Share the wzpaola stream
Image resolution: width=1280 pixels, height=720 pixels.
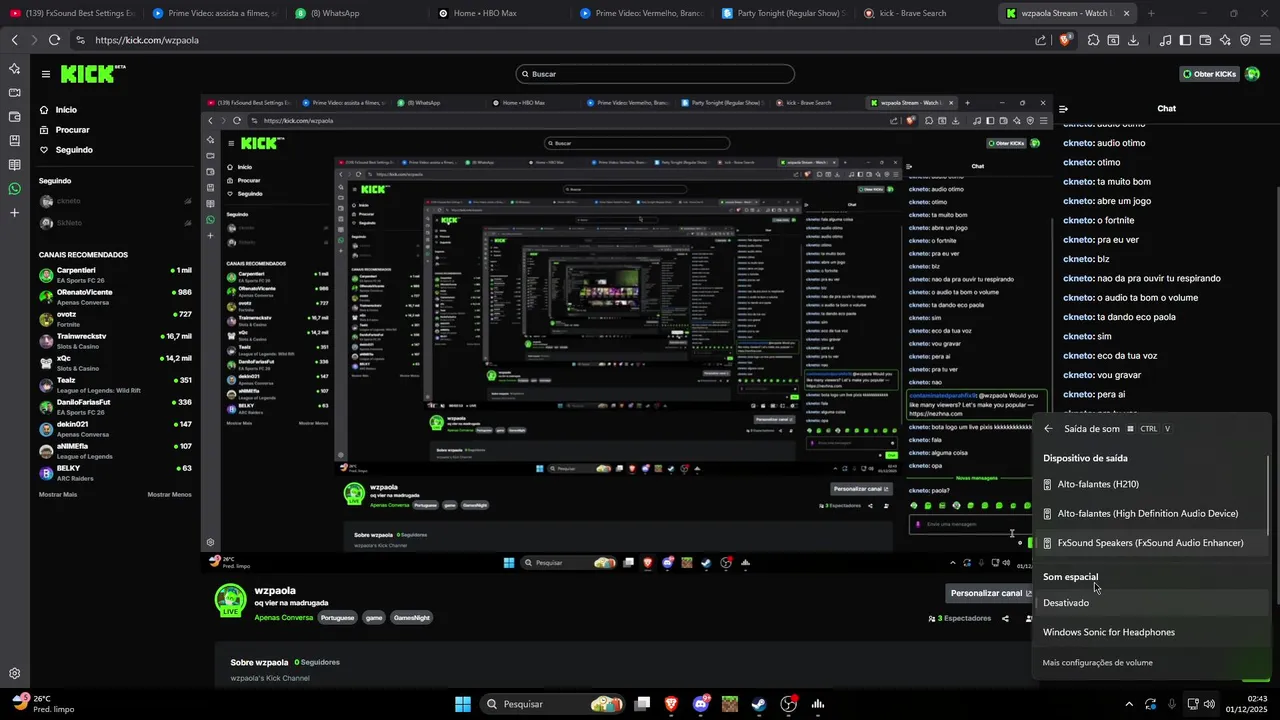click(x=1005, y=619)
